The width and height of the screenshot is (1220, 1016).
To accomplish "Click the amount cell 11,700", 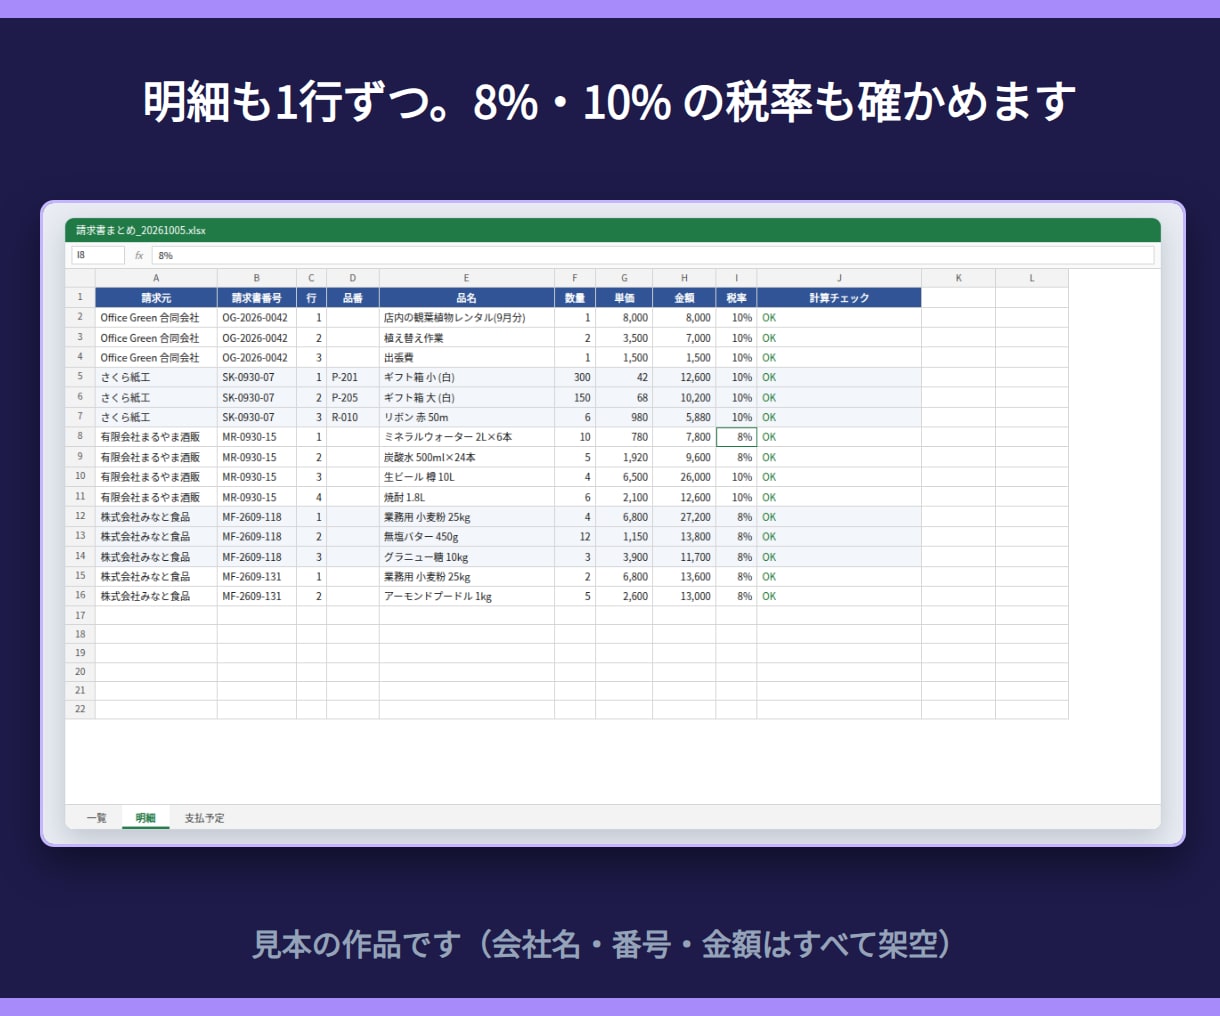I will coord(684,557).
